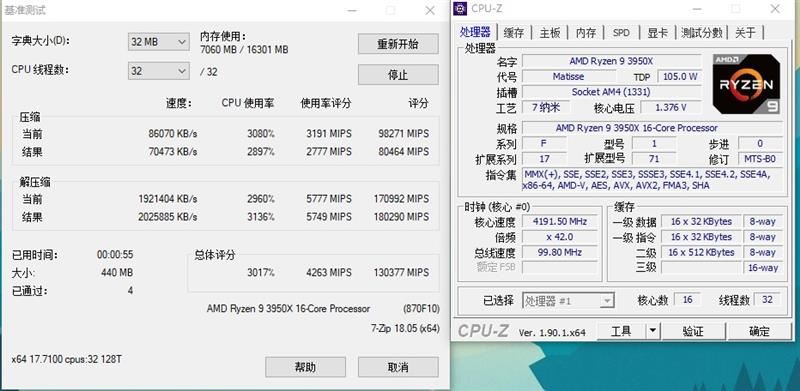Click the elapsed time 00:00:55

point(115,255)
